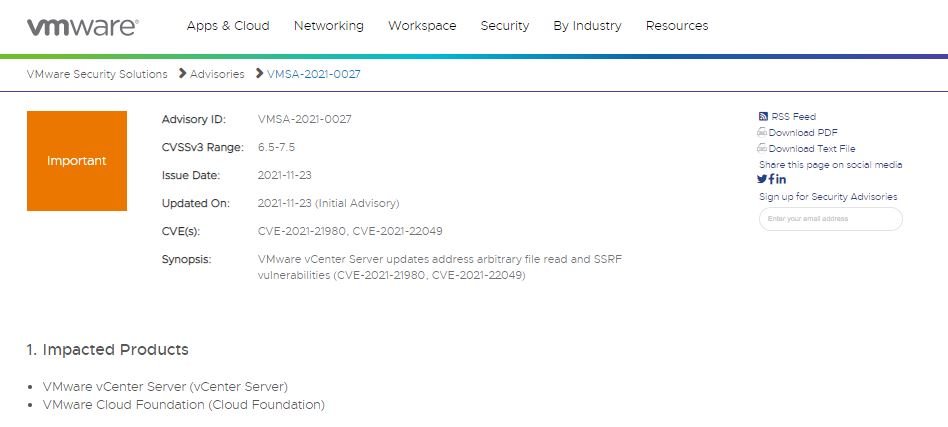Go to VMware Security Solutions breadcrumb
This screenshot has height=427, width=948.
point(97,74)
